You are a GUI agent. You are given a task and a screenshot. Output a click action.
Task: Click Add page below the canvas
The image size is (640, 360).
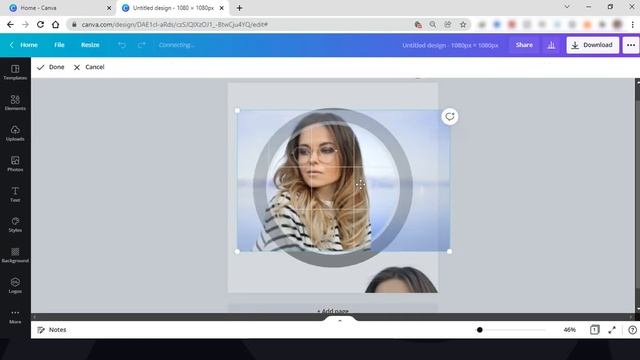(x=333, y=311)
